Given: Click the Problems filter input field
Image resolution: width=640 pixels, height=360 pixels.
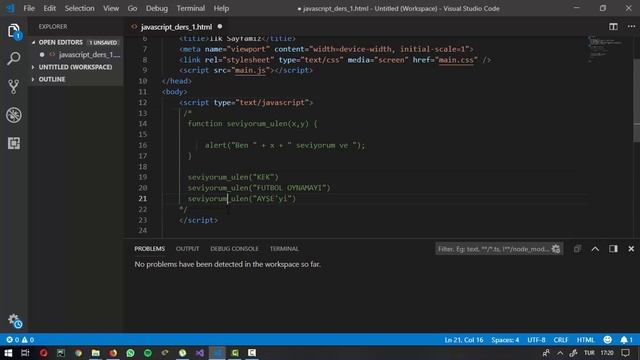Looking at the screenshot, I should point(493,249).
